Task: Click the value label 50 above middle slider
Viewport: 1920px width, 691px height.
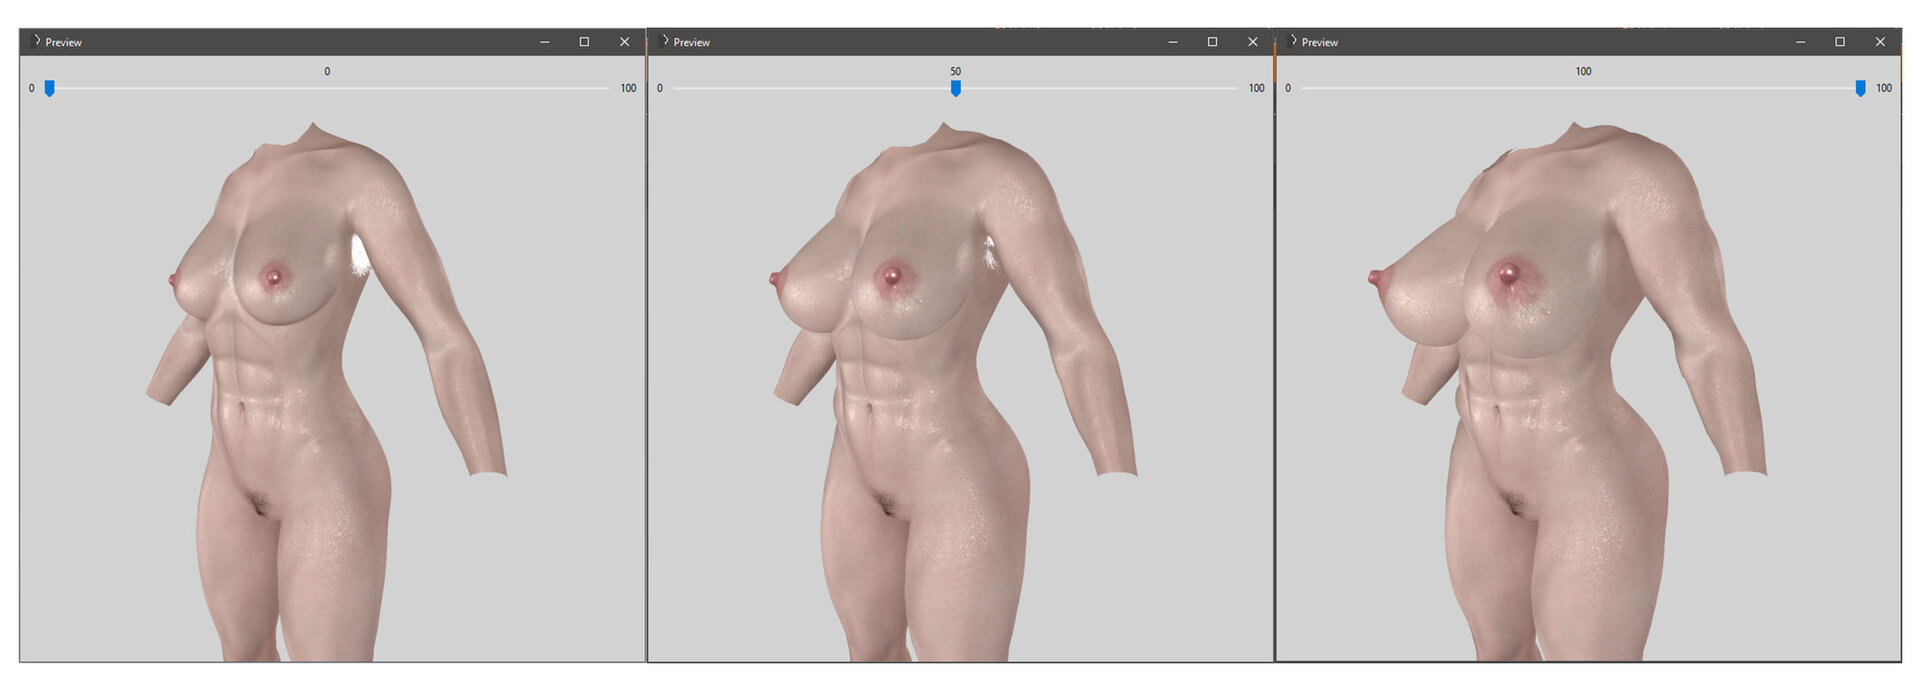Action: [x=956, y=72]
